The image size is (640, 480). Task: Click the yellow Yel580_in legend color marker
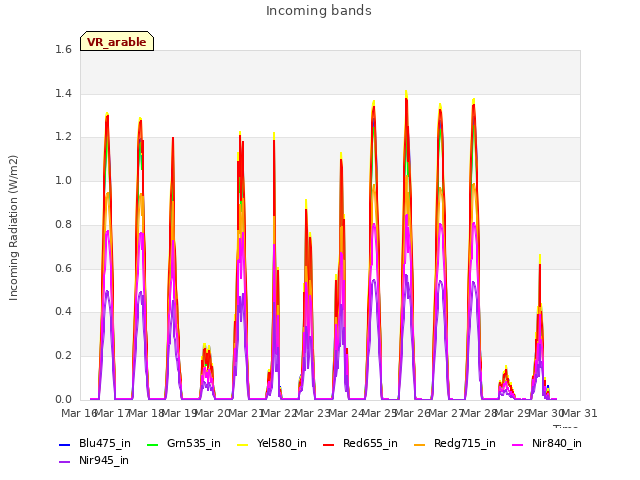pos(242,444)
